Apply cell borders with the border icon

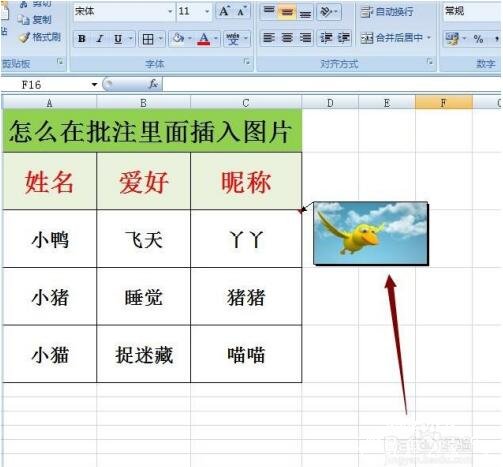tap(148, 39)
